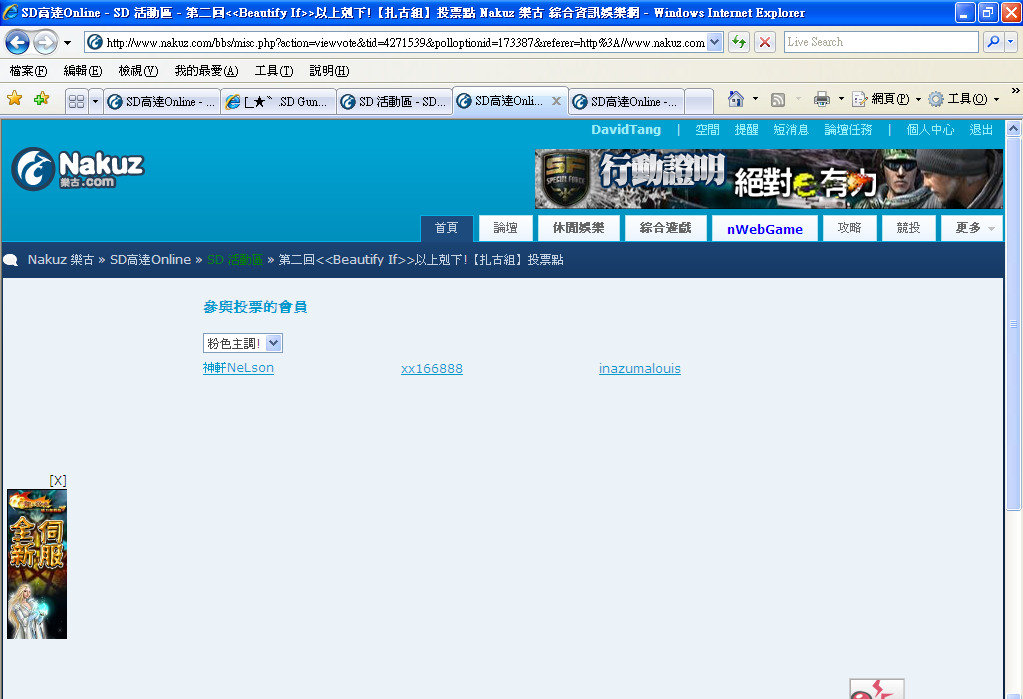Click the Home page icon
The height and width of the screenshot is (699, 1023).
736,99
